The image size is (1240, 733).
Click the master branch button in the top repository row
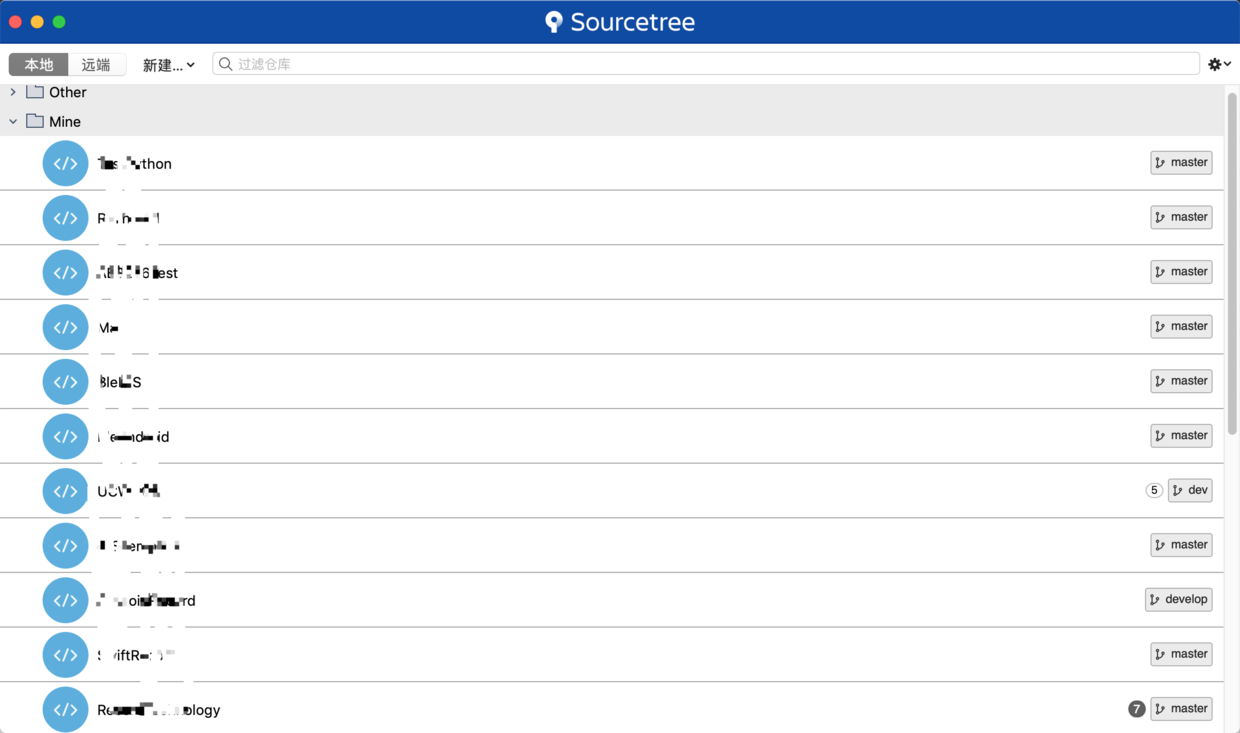click(1181, 162)
